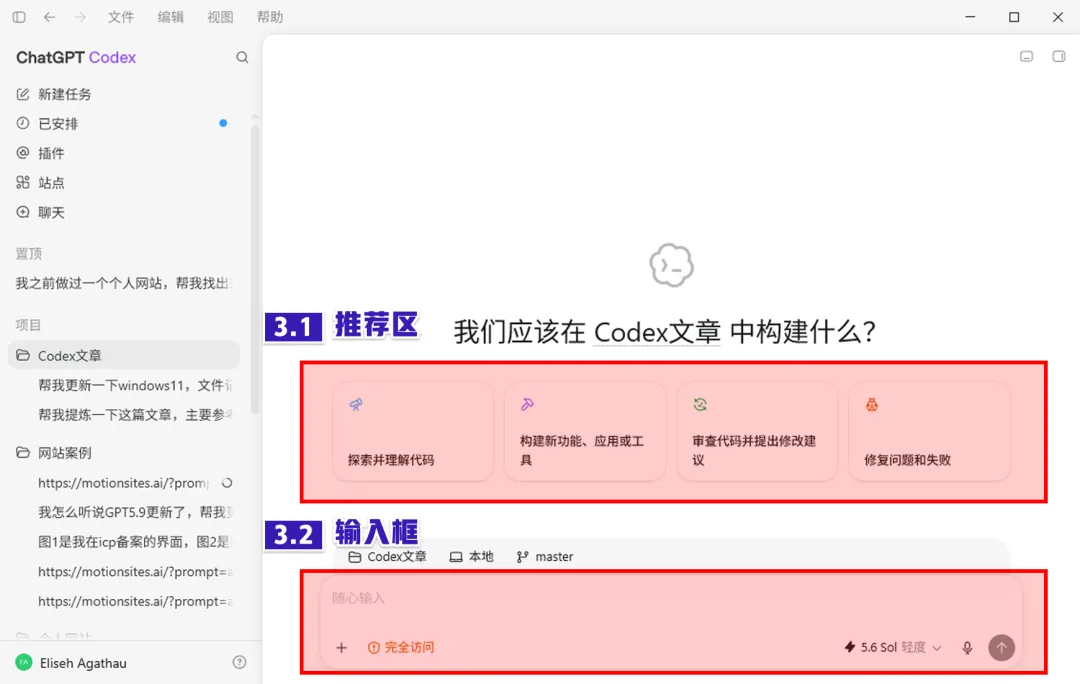Screen dimensions: 1080x684
Task: Open the 视图 menu
Action: (x=220, y=17)
